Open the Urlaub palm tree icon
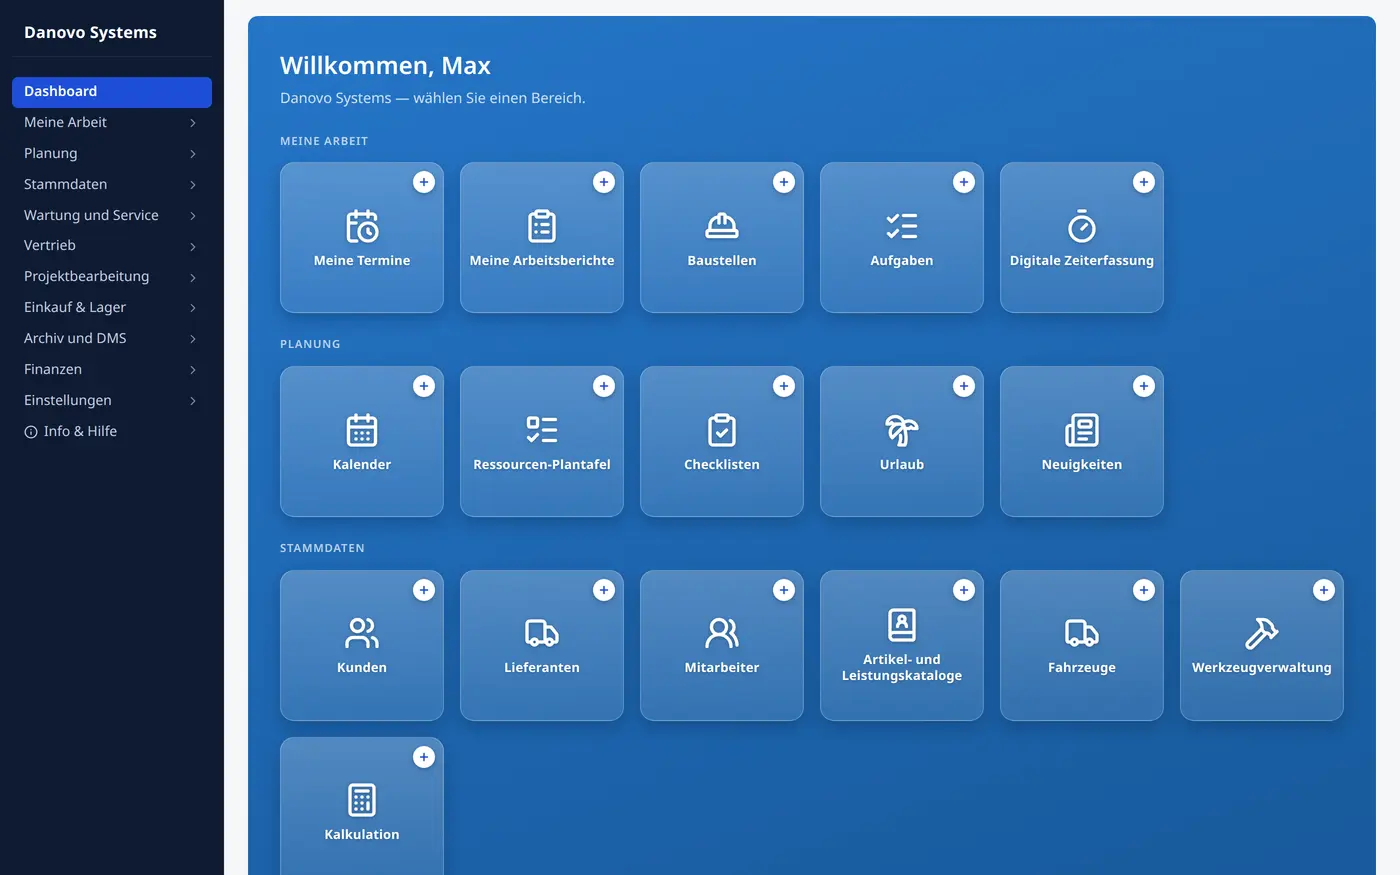The image size is (1400, 875). tap(902, 430)
